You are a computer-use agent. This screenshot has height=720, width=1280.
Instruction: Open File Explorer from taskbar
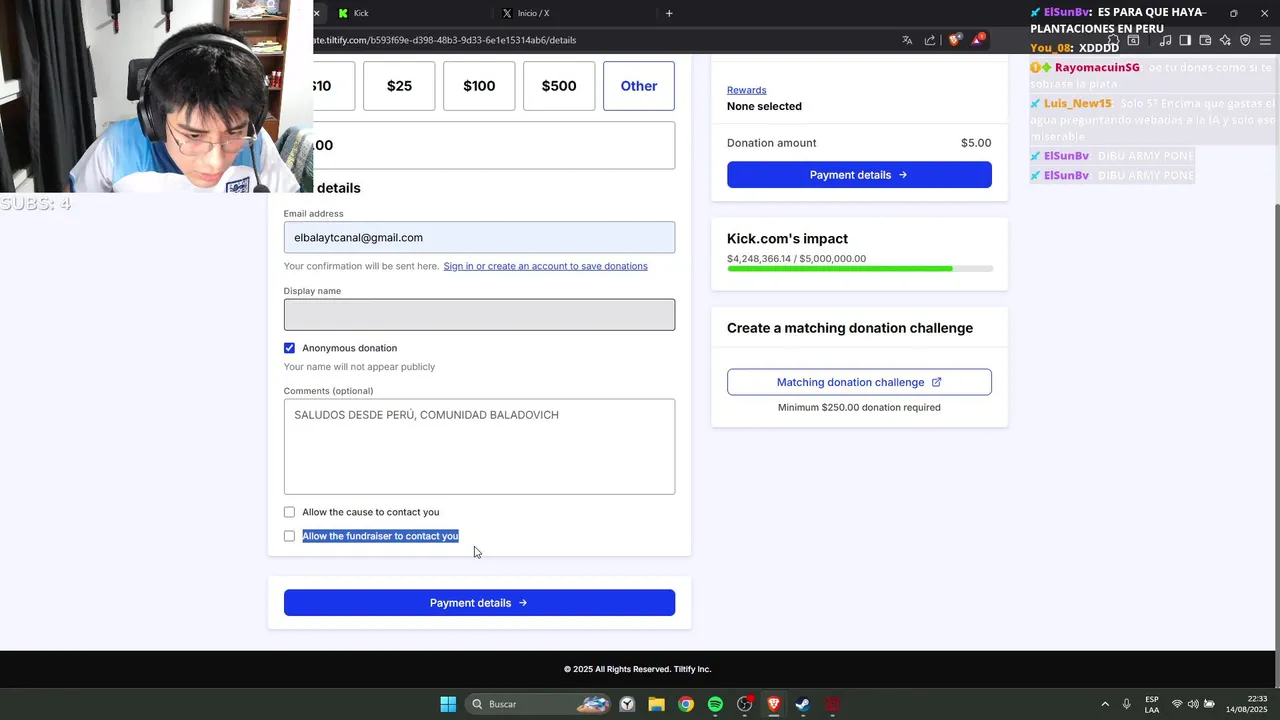(x=656, y=704)
